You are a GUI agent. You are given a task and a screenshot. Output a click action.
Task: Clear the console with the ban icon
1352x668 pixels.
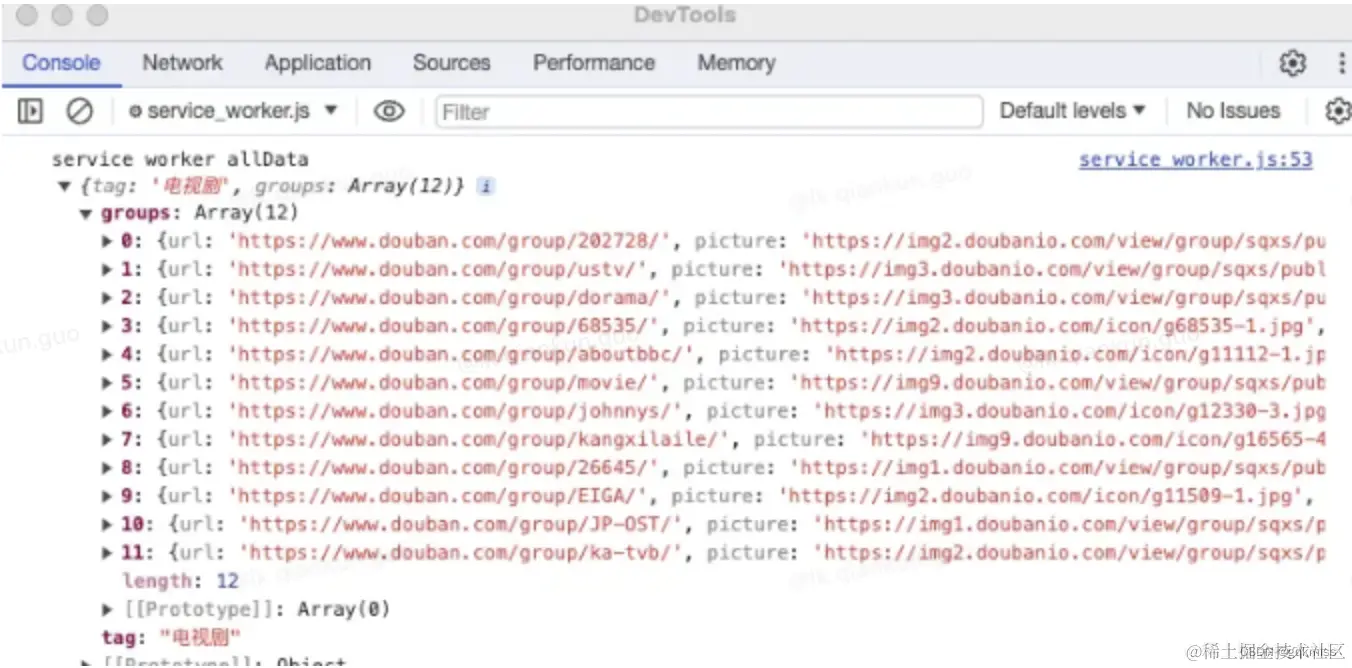80,111
